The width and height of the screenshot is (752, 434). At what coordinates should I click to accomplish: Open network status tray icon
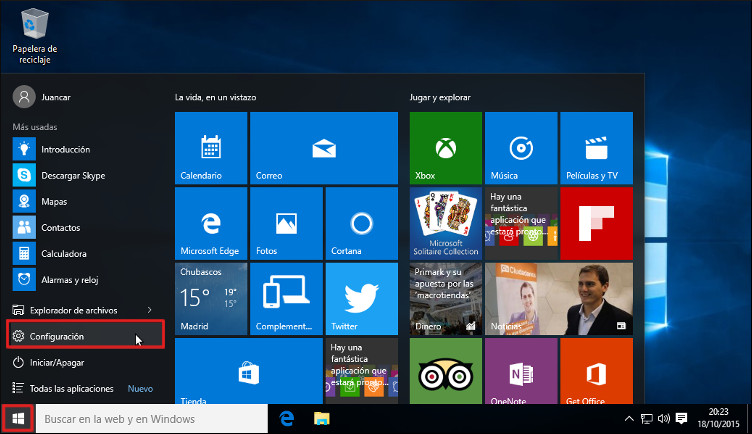646,419
